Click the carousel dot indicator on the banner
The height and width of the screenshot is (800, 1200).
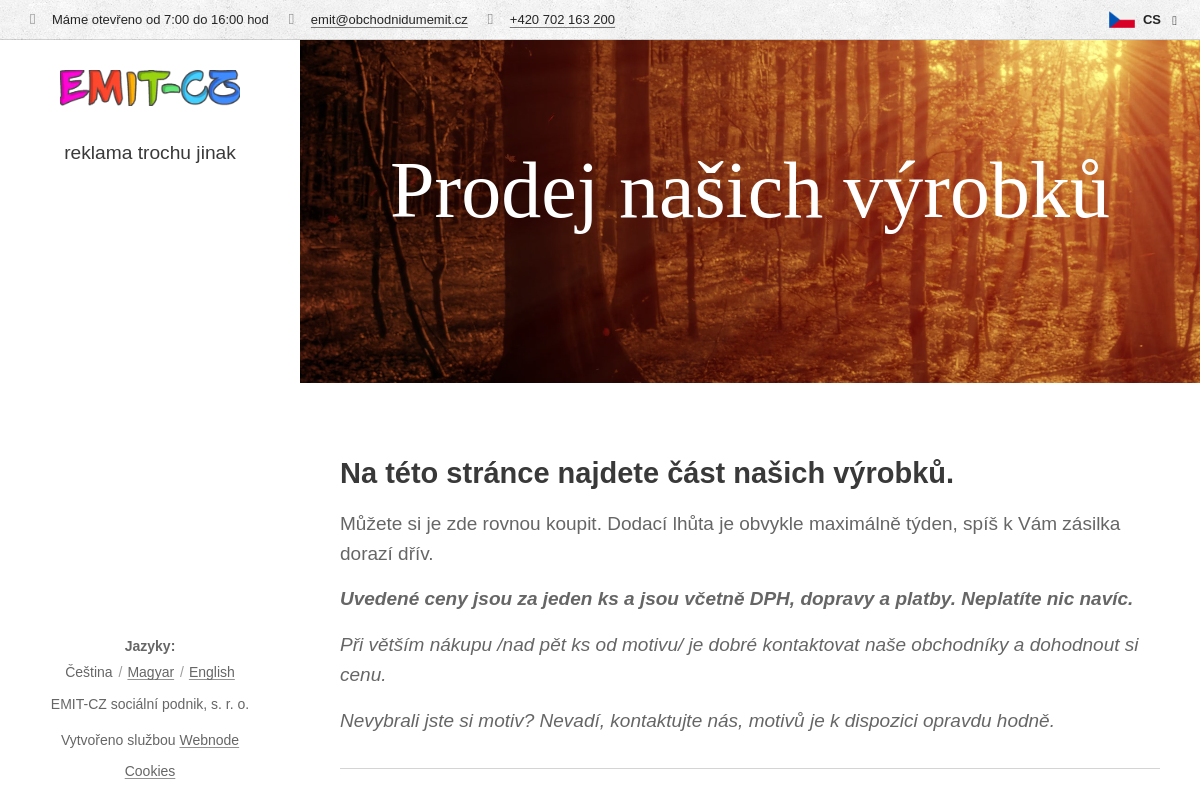(605, 330)
